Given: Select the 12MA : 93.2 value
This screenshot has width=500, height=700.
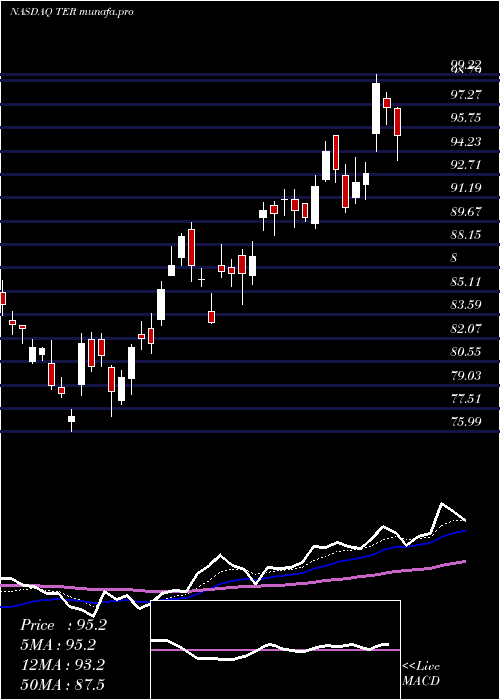Looking at the screenshot, I should [x=62, y=665].
